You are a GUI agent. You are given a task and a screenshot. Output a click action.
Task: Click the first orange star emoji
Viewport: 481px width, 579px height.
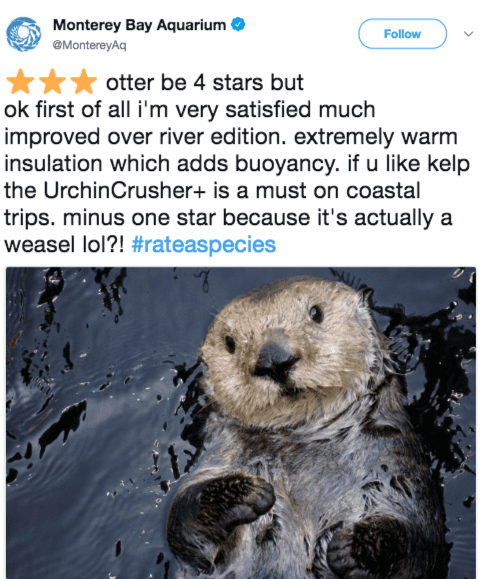point(21,82)
